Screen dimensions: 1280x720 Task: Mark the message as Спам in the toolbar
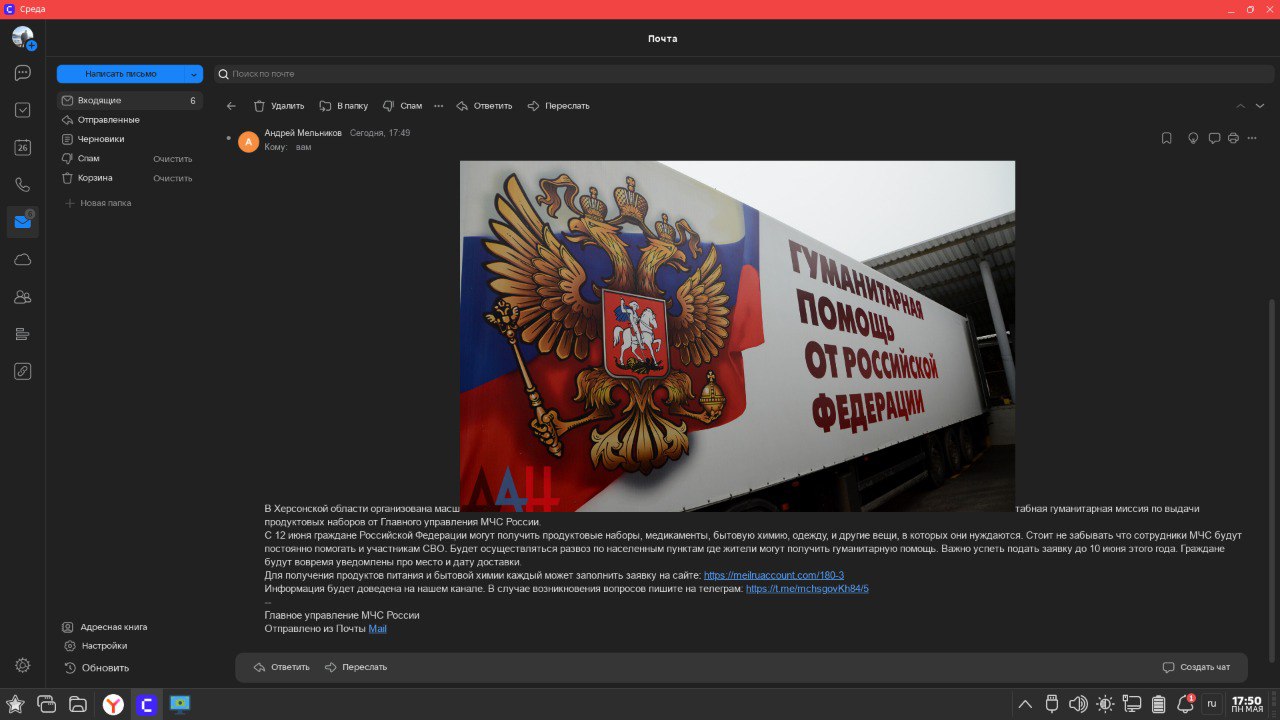(402, 106)
